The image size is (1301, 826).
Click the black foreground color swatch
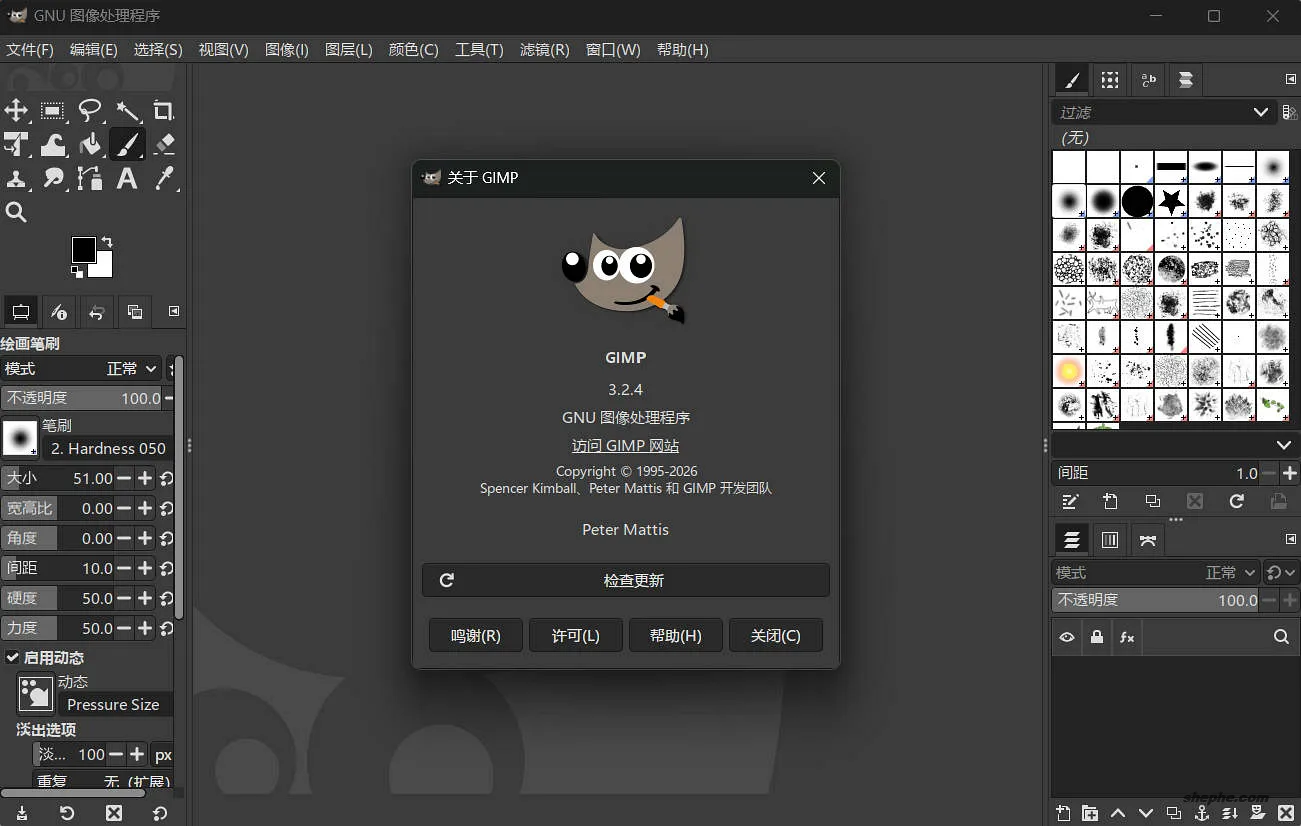pyautogui.click(x=82, y=249)
